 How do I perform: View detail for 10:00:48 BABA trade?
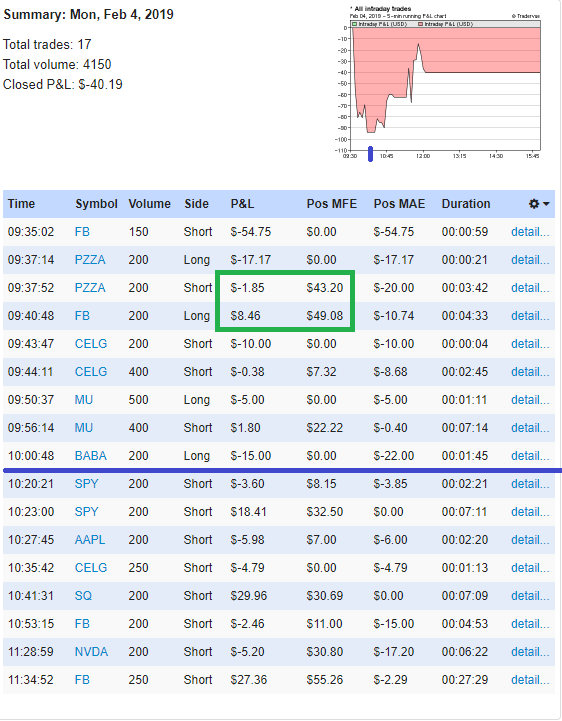point(530,456)
